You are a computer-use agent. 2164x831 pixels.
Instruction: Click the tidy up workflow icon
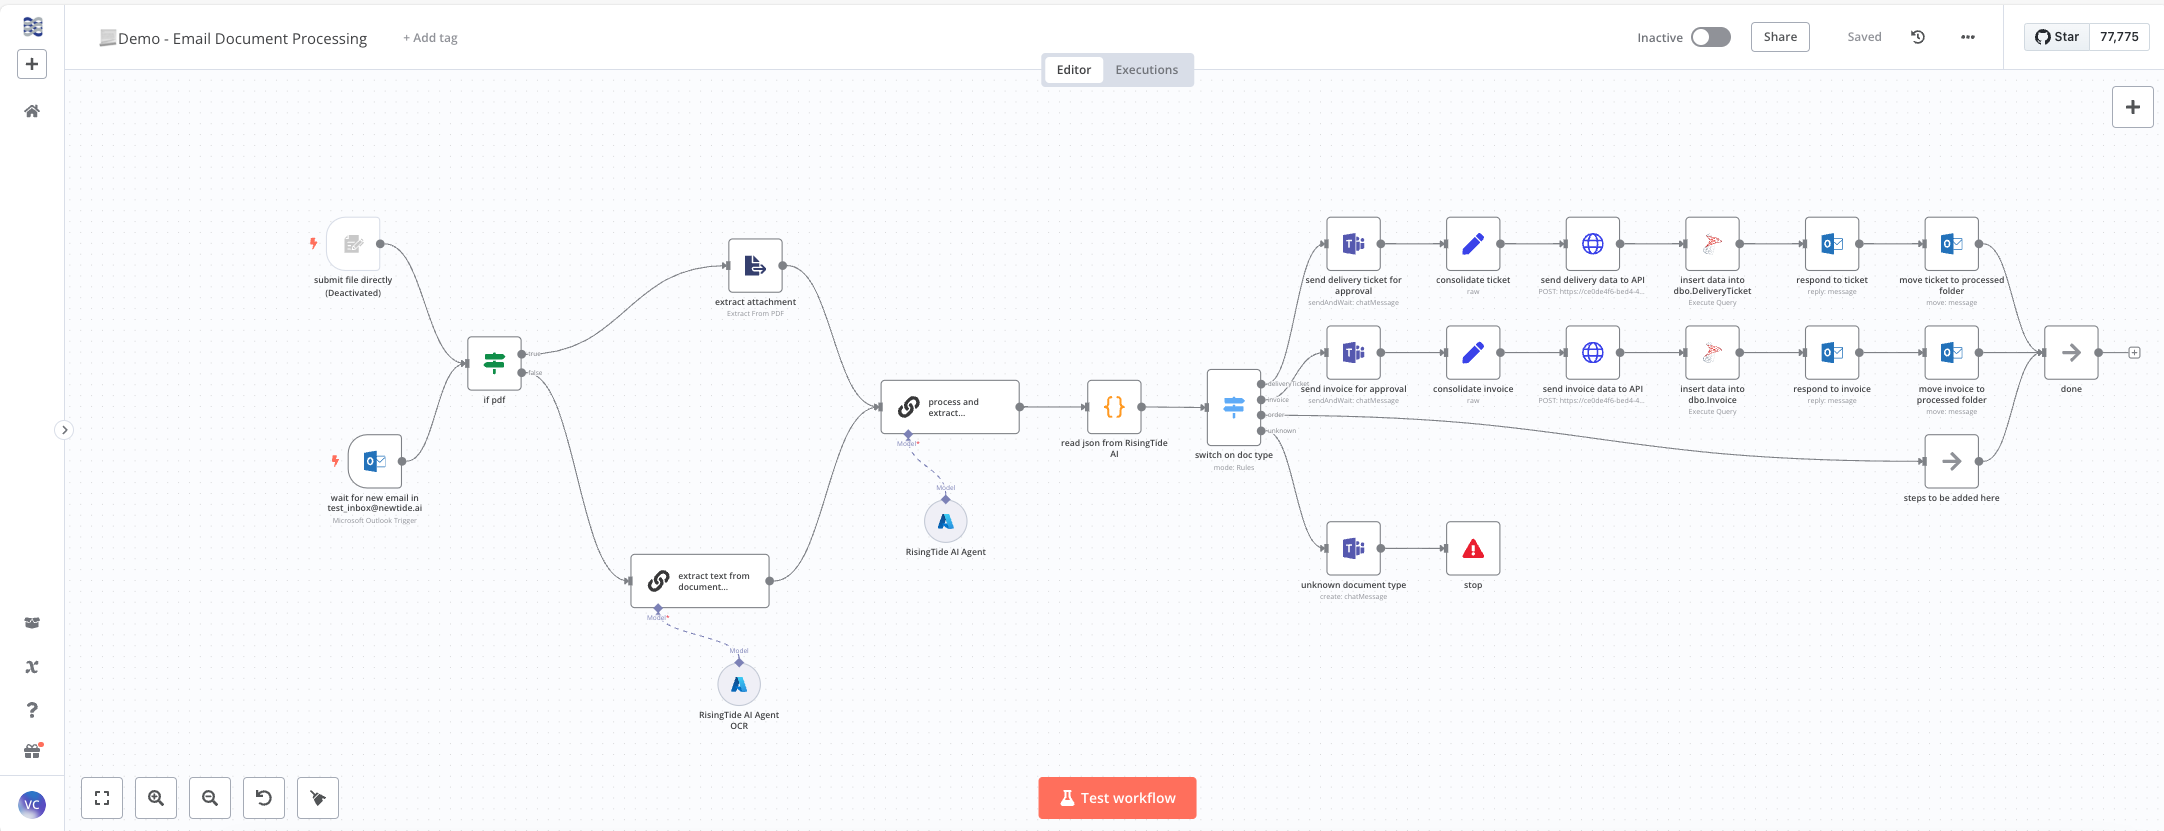318,798
